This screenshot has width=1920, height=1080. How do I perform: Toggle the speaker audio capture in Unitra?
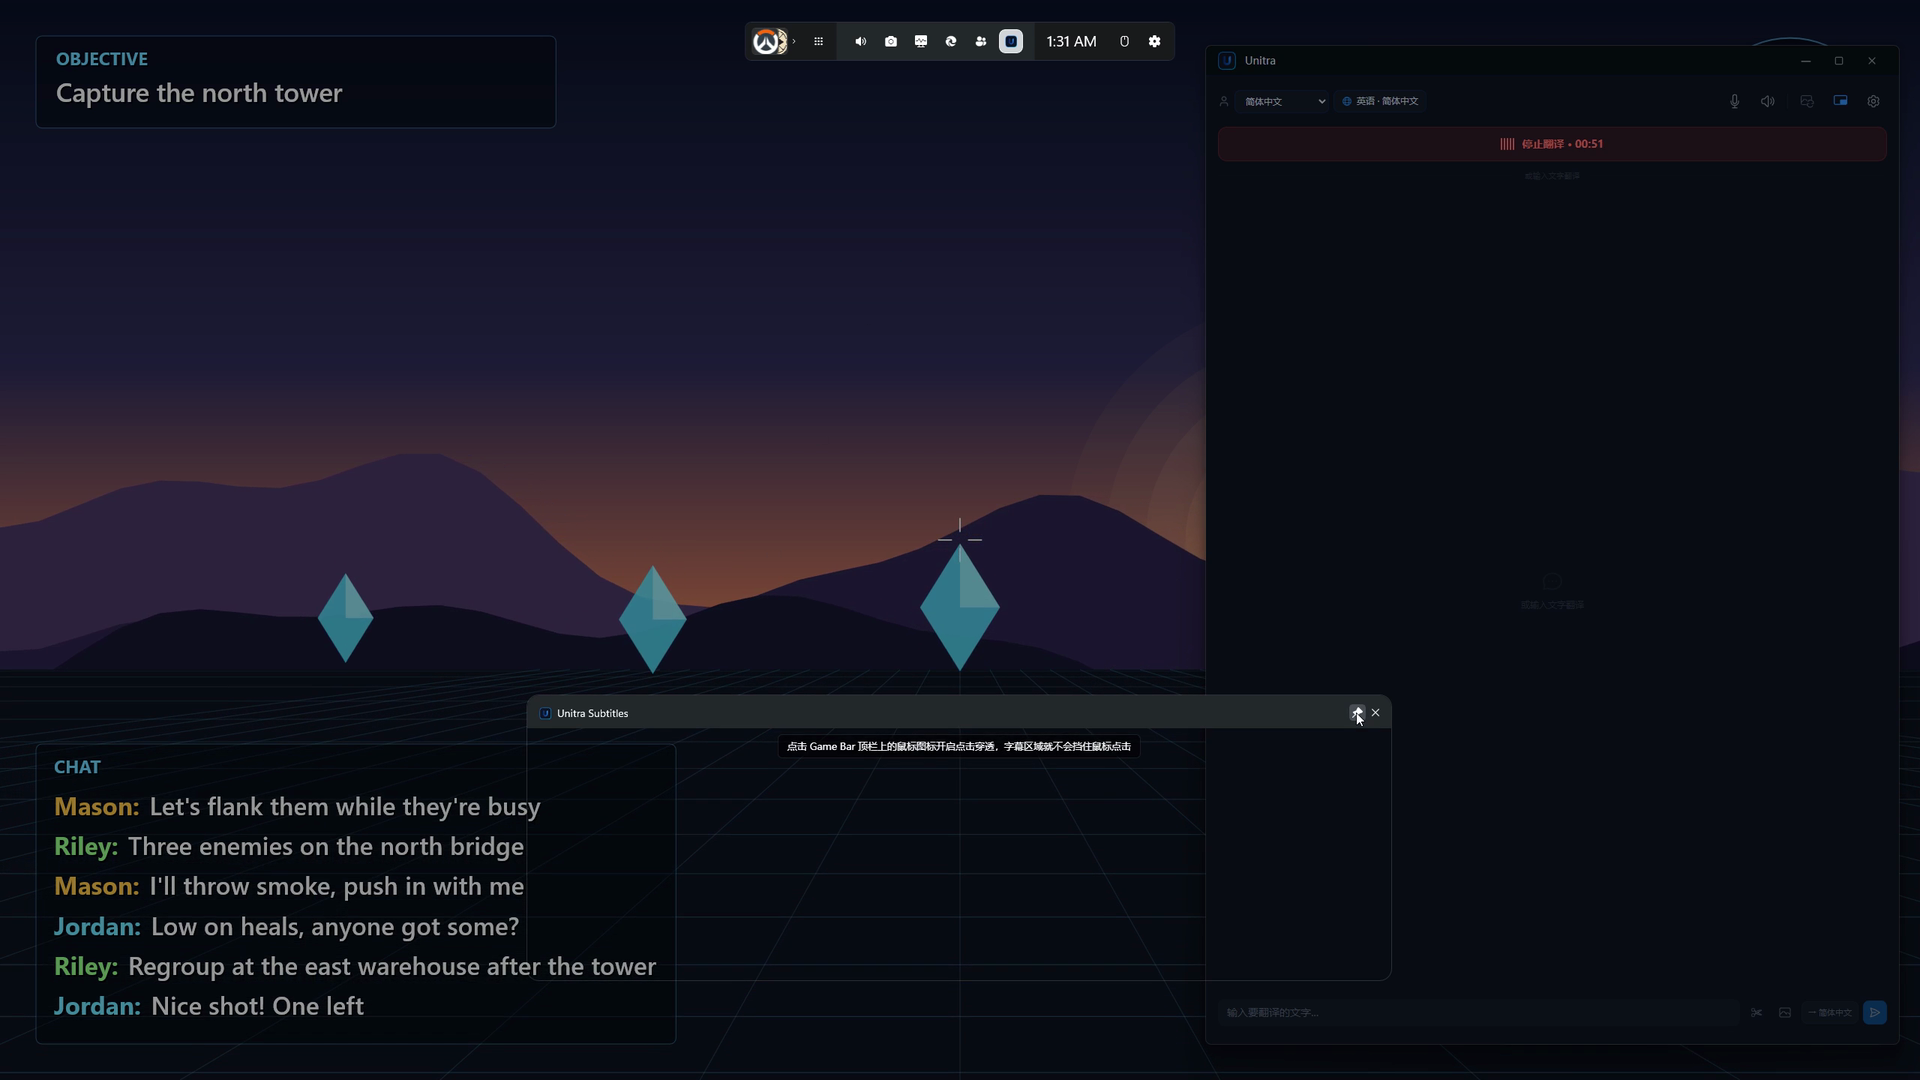[x=1768, y=101]
